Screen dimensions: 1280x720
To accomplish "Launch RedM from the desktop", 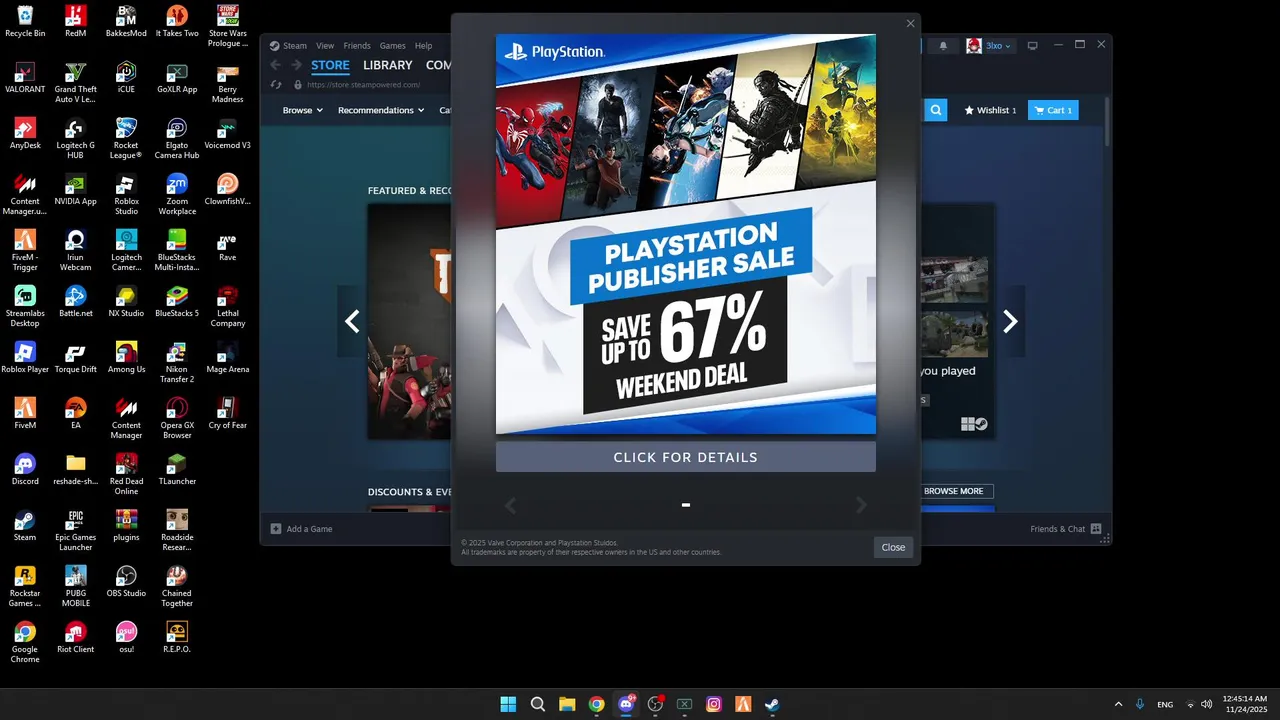I will [x=75, y=21].
